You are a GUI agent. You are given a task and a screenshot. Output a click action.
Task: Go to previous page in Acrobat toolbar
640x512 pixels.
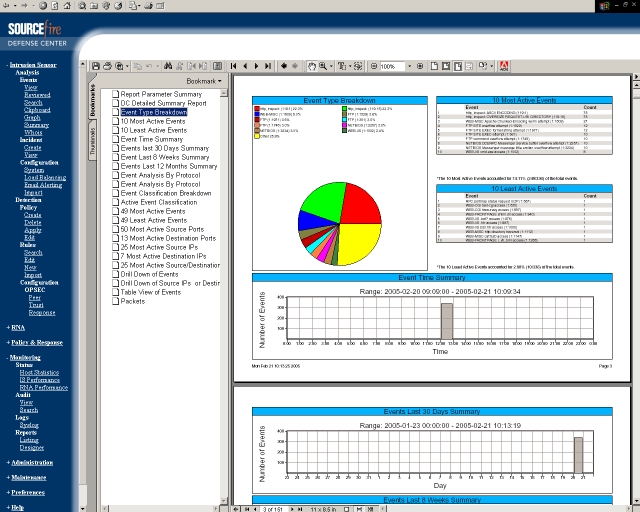point(245,66)
